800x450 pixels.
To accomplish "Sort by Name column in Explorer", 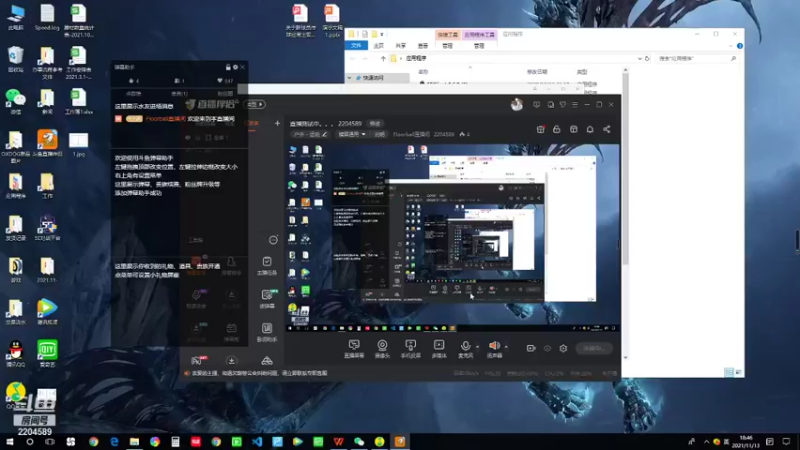I will pyautogui.click(x=423, y=72).
